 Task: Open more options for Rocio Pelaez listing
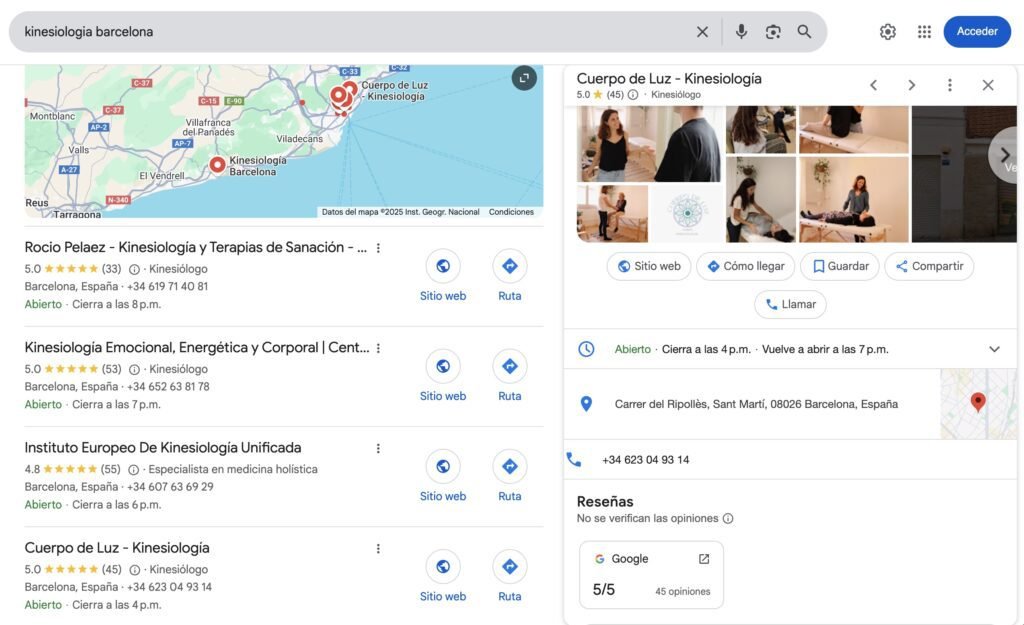pos(378,248)
